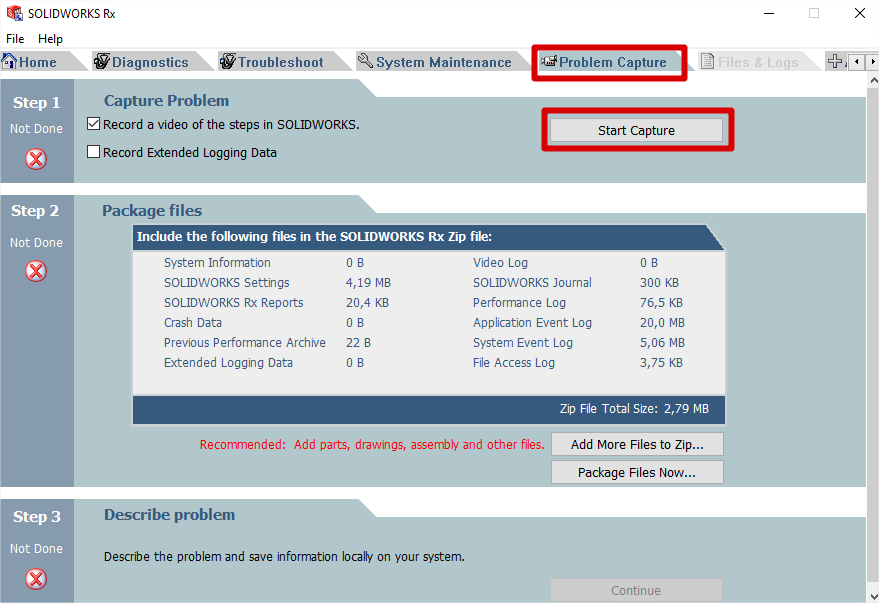Open the File menu

click(15, 39)
